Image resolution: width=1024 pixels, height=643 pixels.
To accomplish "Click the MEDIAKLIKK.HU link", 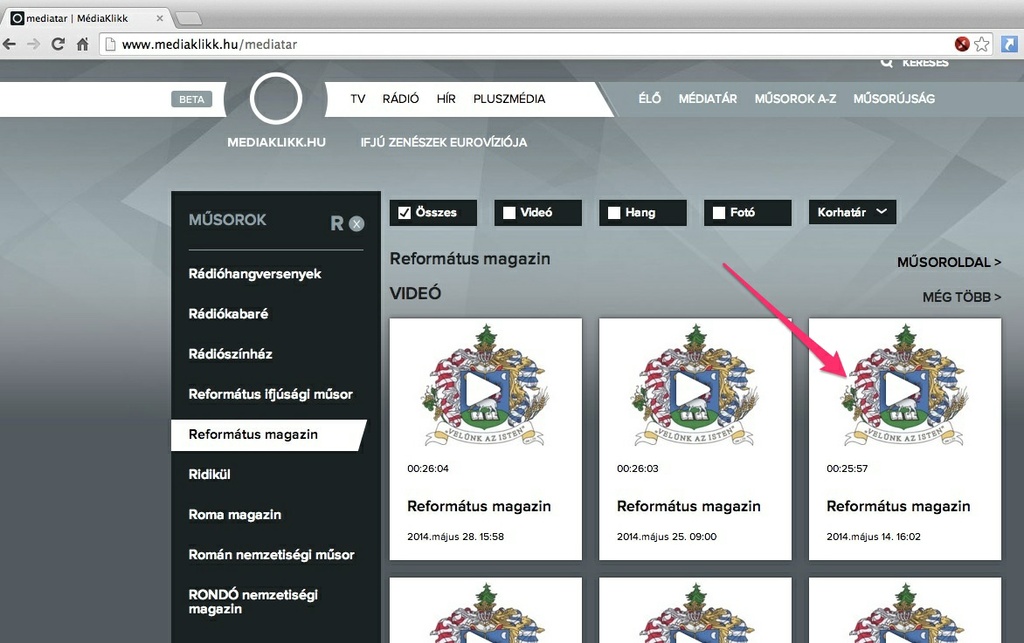I will coord(276,142).
